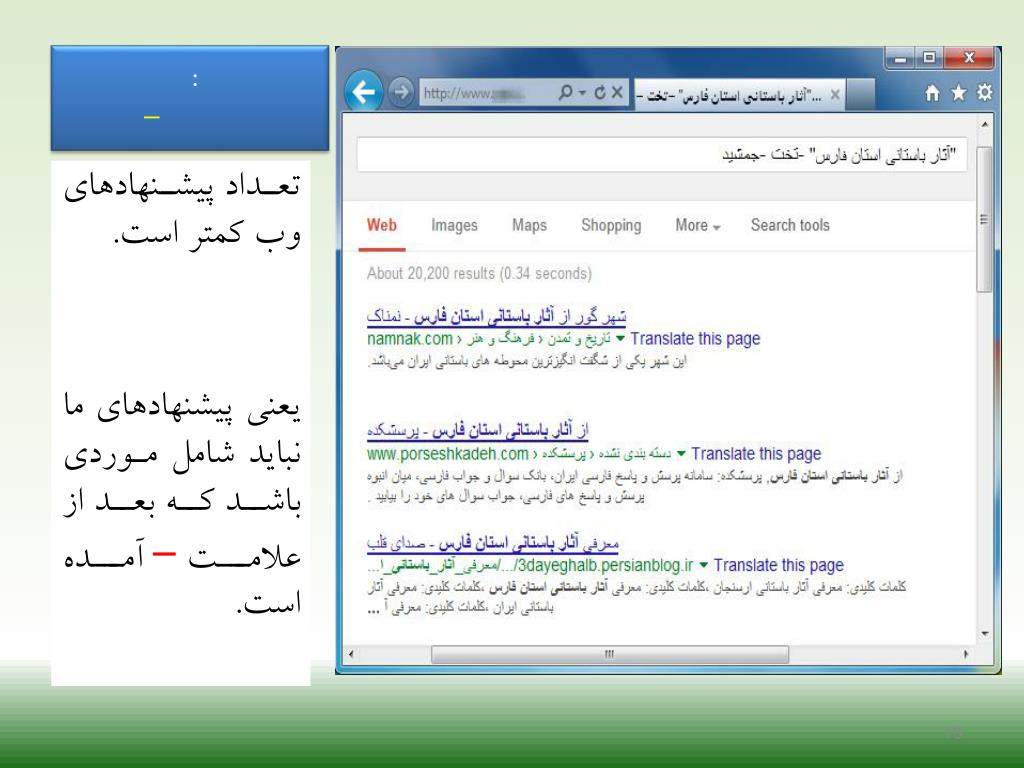1024x768 pixels.
Task: Click horizontal scrollbar left arrow
Action: pos(351,654)
